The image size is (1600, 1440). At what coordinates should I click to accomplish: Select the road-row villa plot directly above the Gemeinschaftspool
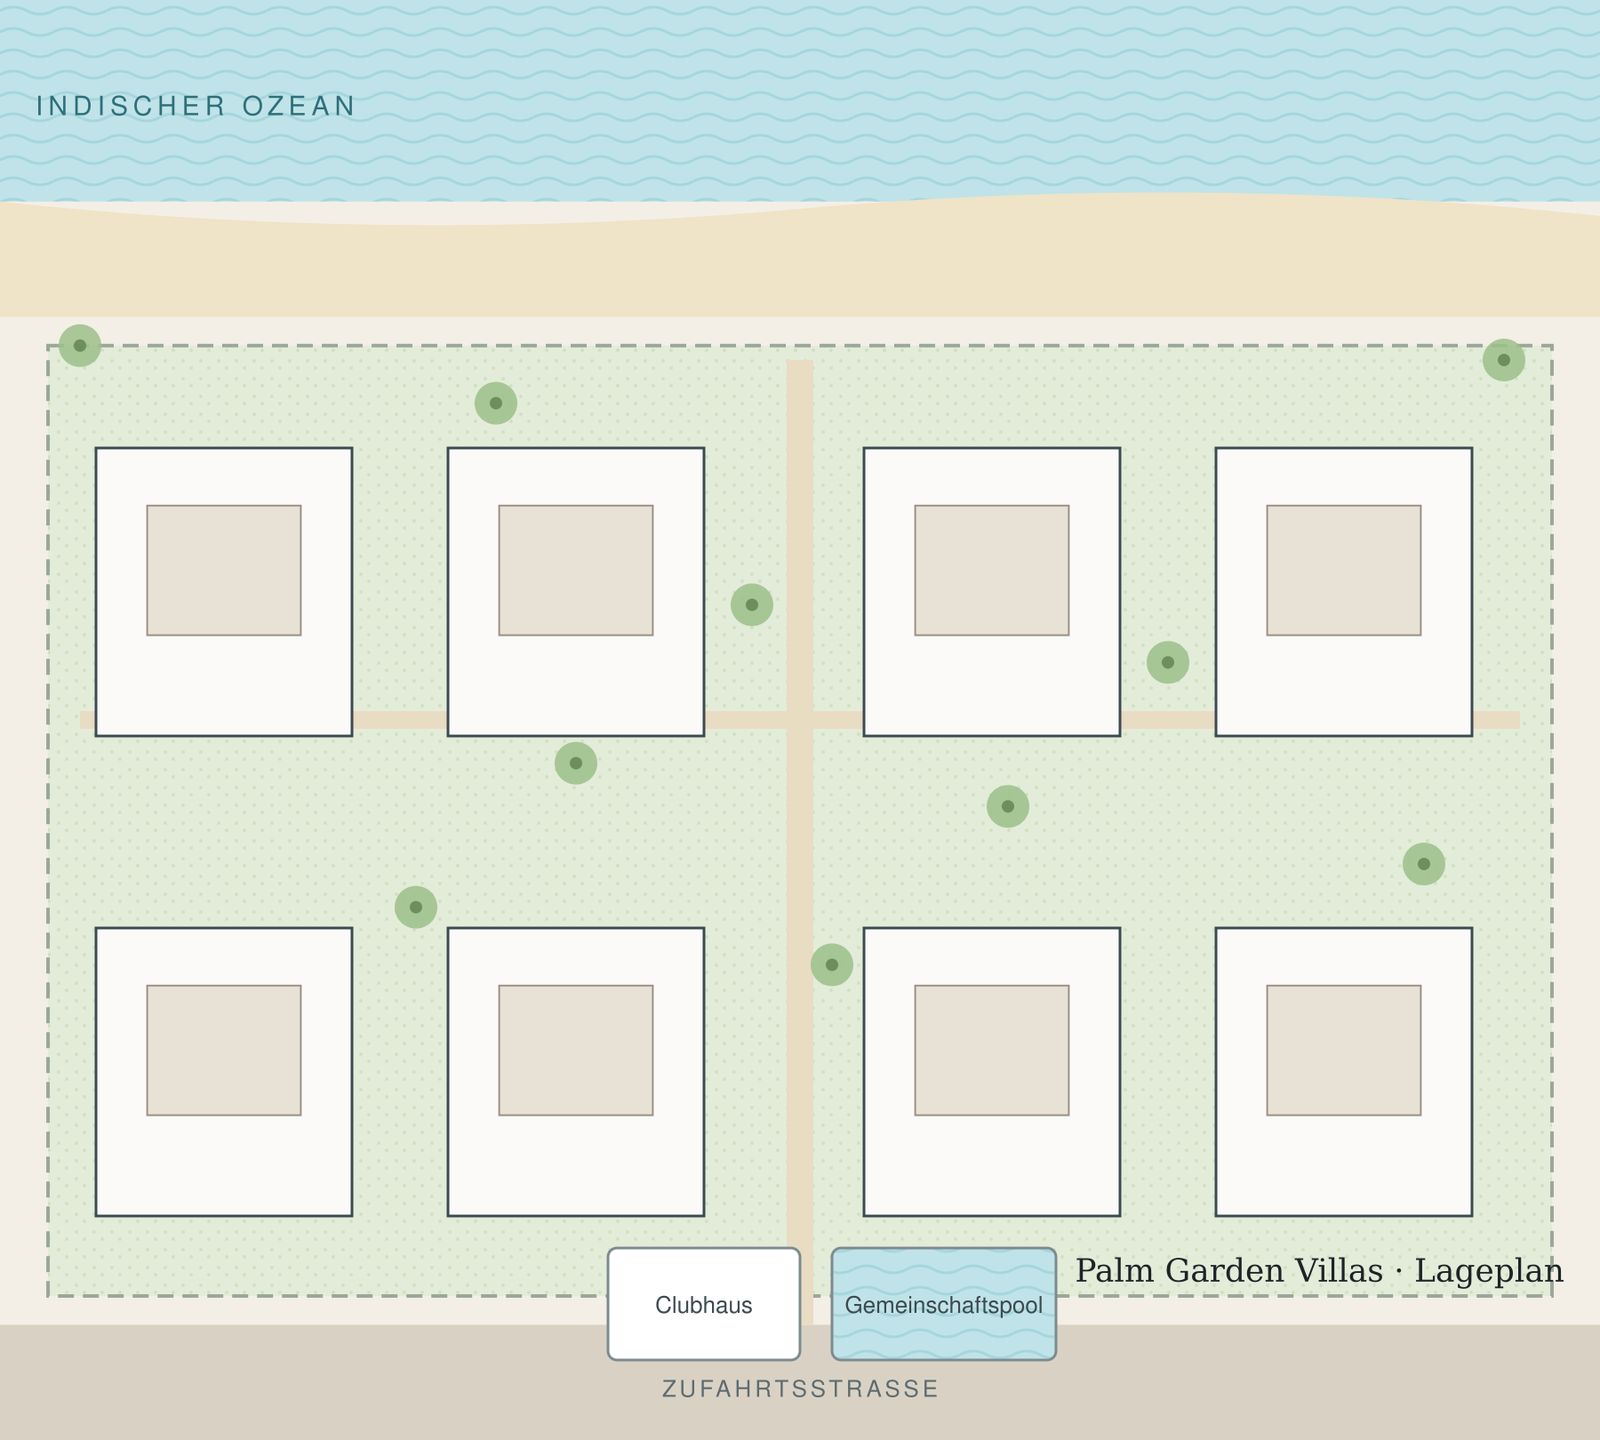tap(992, 1072)
